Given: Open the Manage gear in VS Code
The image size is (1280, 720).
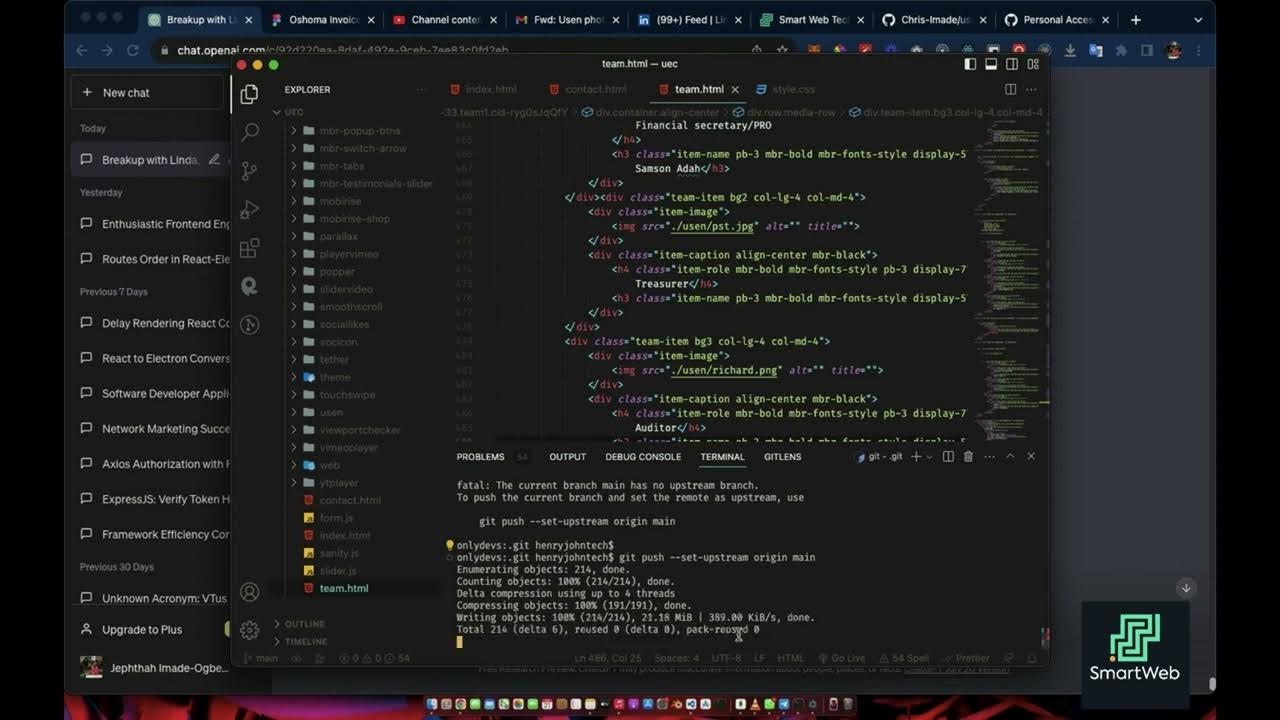Looking at the screenshot, I should point(250,630).
